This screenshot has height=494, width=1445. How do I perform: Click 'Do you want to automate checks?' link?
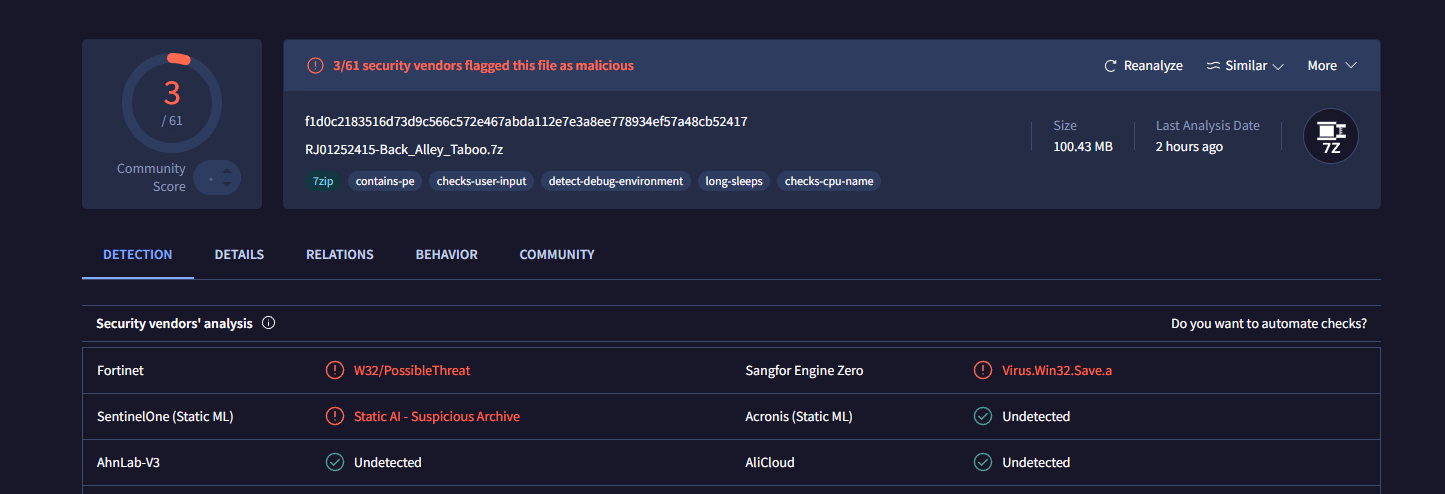[1269, 324]
